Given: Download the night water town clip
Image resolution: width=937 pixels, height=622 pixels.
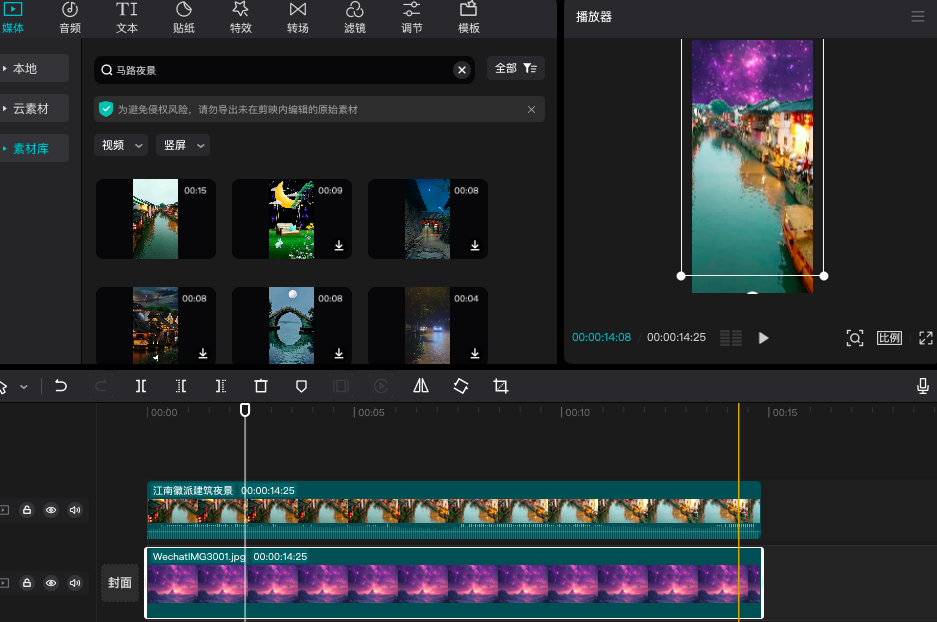Looking at the screenshot, I should [x=203, y=354].
